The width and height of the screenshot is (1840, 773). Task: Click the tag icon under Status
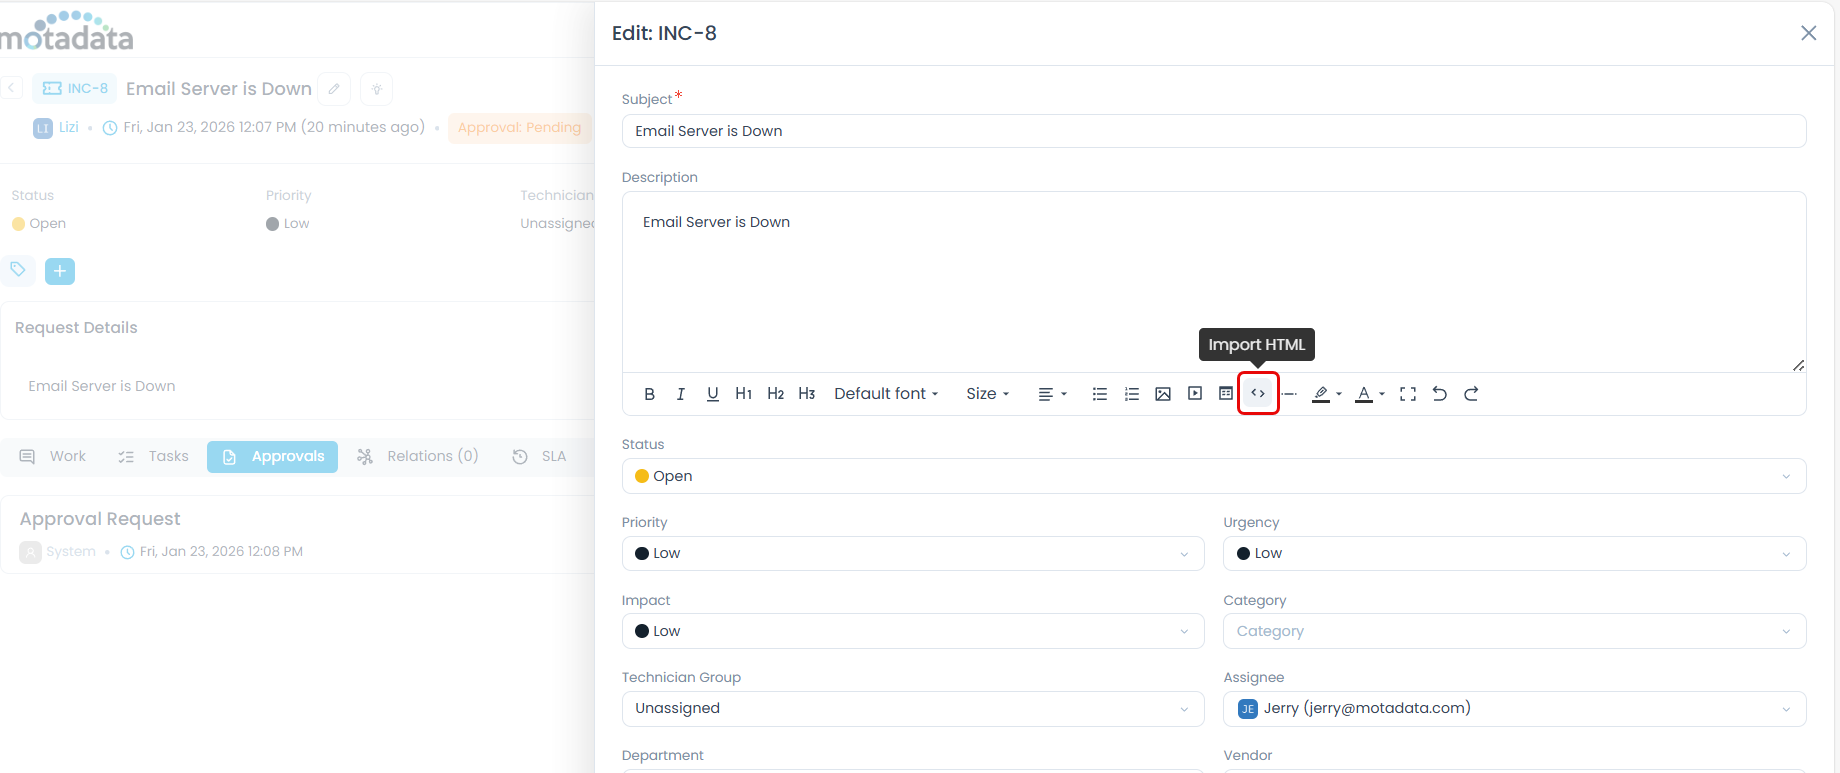point(18,270)
